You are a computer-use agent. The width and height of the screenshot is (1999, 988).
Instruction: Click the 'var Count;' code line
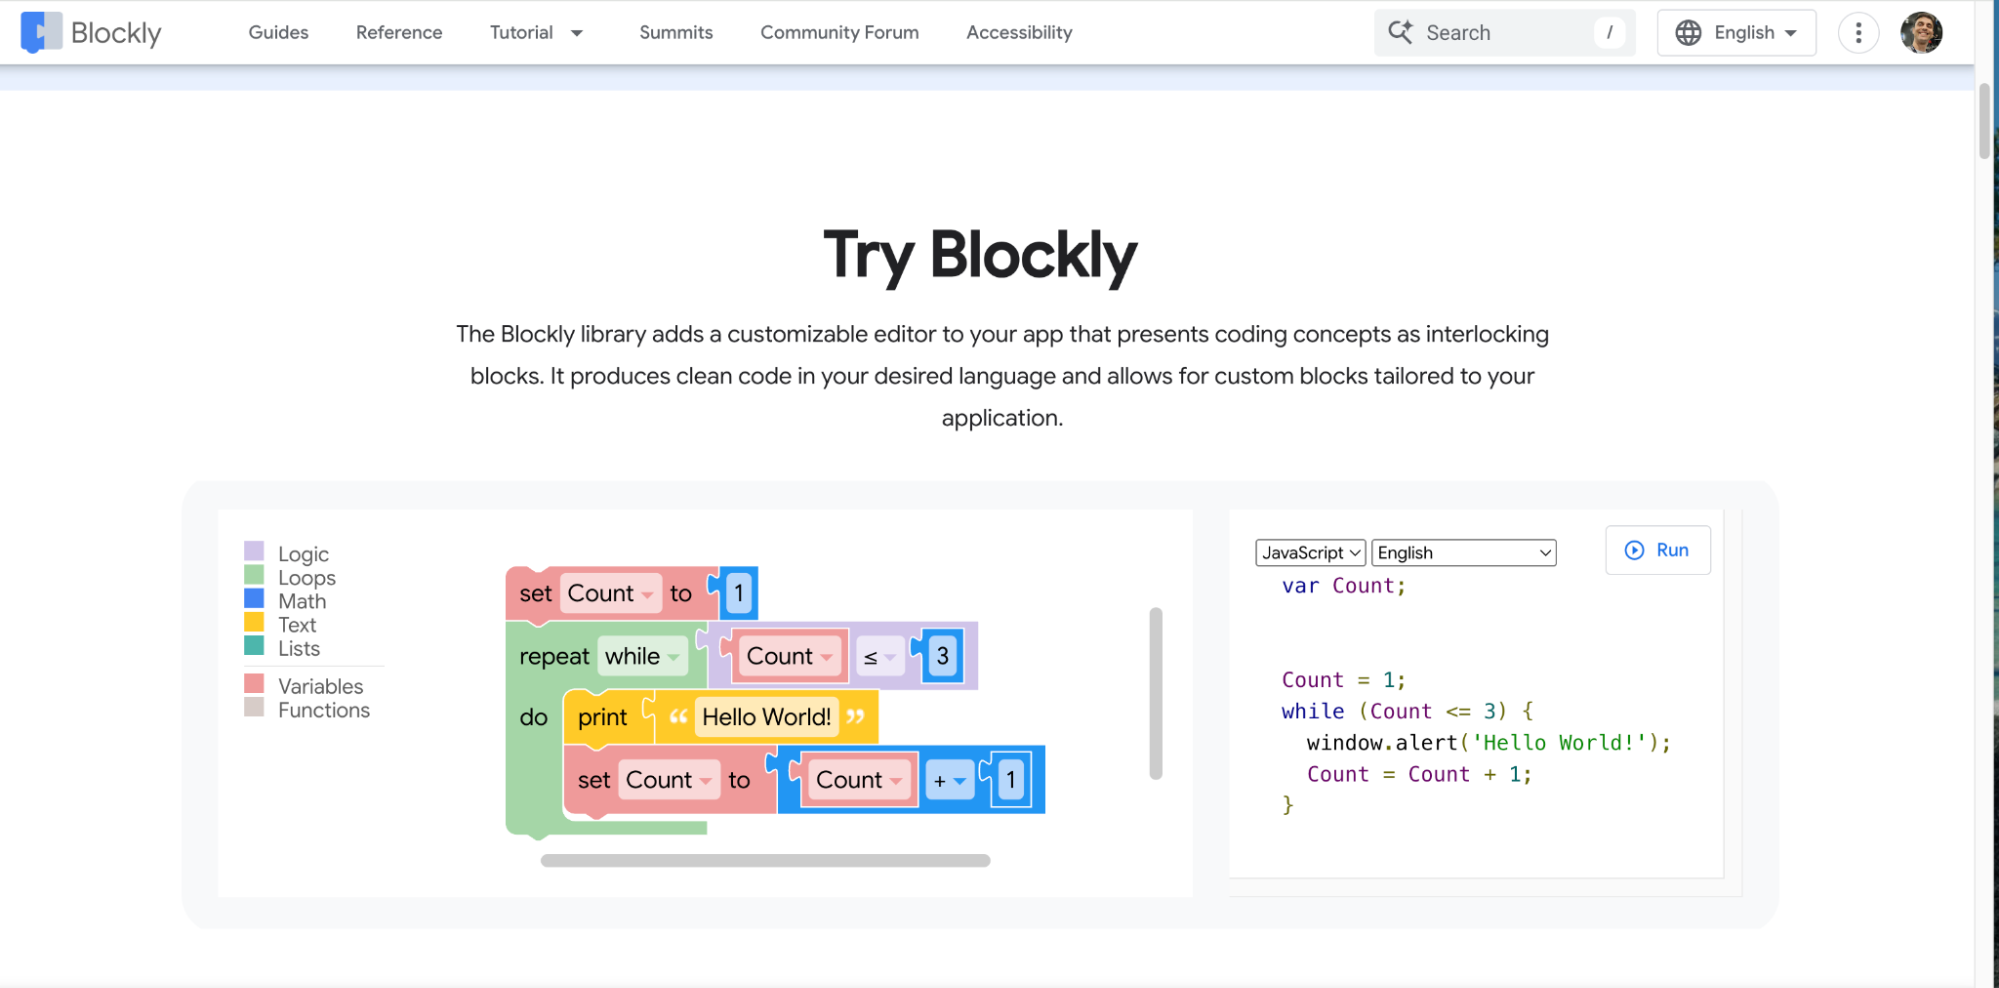click(1343, 586)
